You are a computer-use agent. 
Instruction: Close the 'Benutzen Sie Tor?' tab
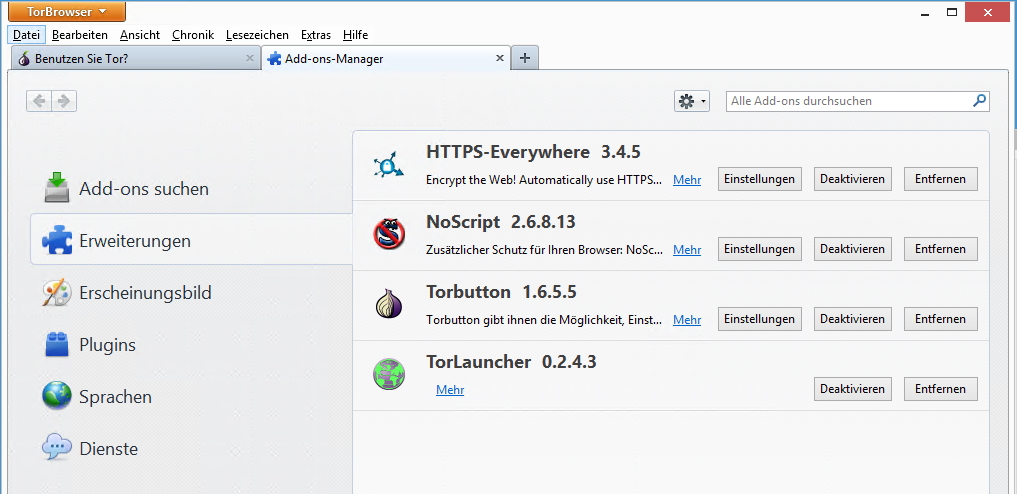tap(250, 58)
